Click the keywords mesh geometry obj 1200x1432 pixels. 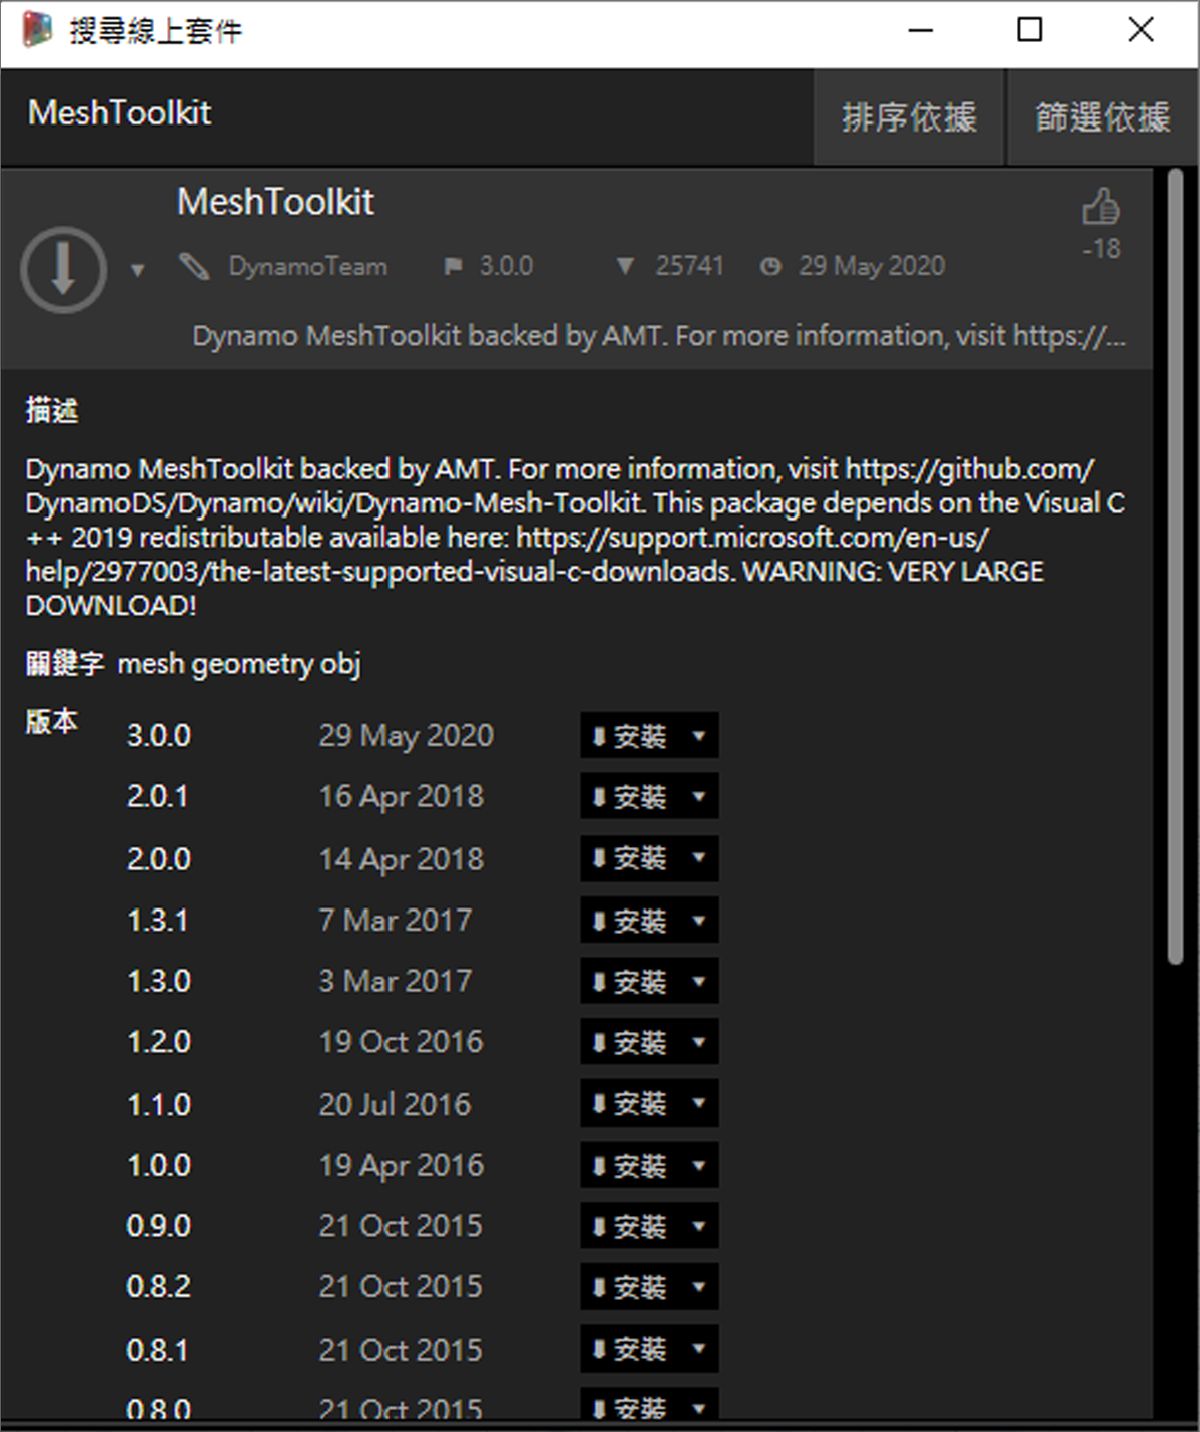click(x=239, y=664)
